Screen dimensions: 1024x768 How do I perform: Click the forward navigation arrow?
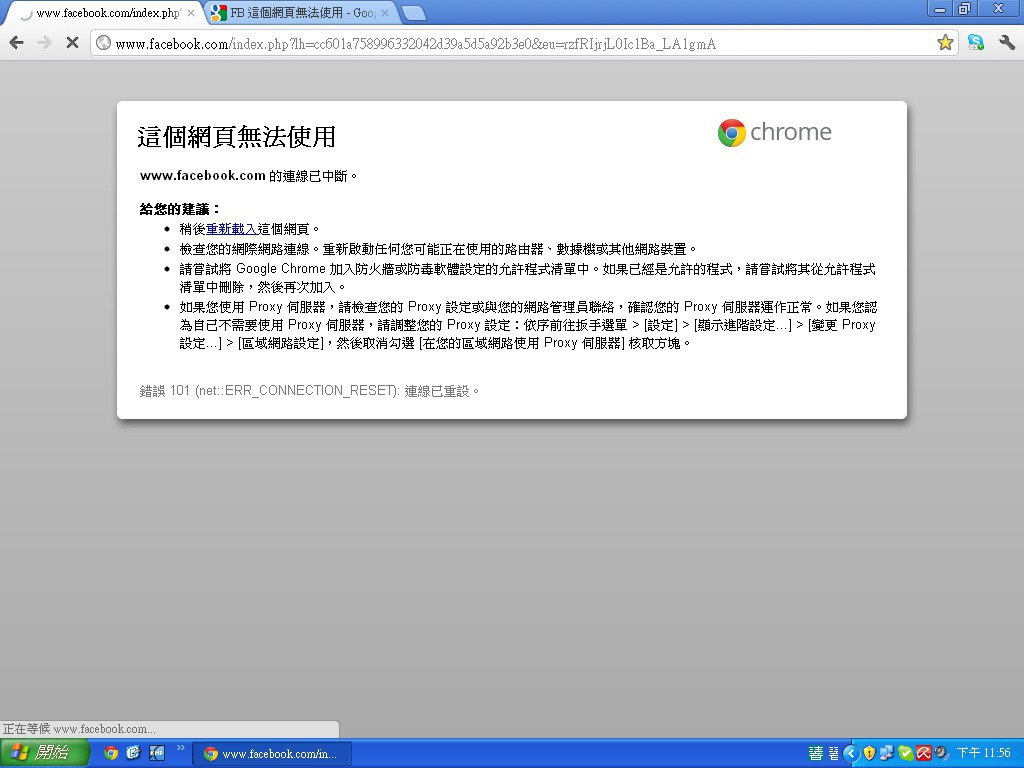(44, 43)
